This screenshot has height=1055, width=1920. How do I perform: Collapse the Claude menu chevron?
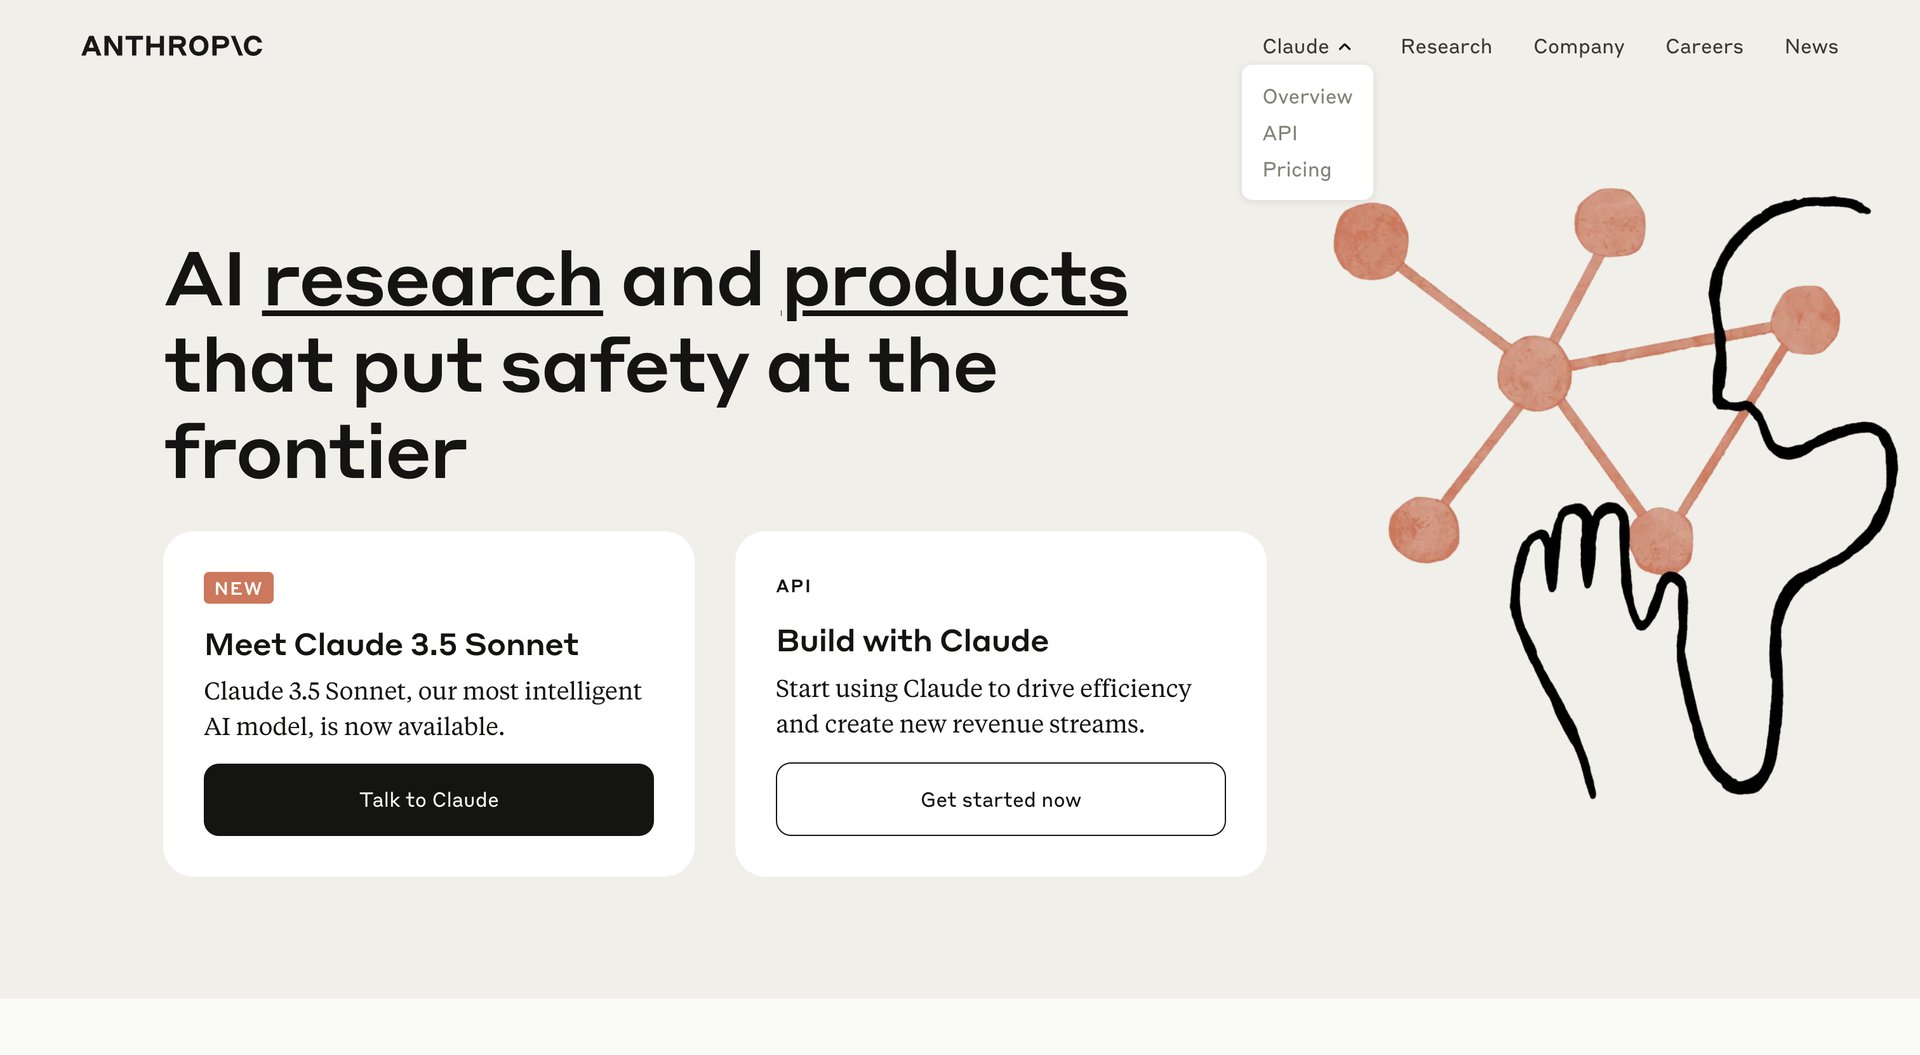(1345, 47)
